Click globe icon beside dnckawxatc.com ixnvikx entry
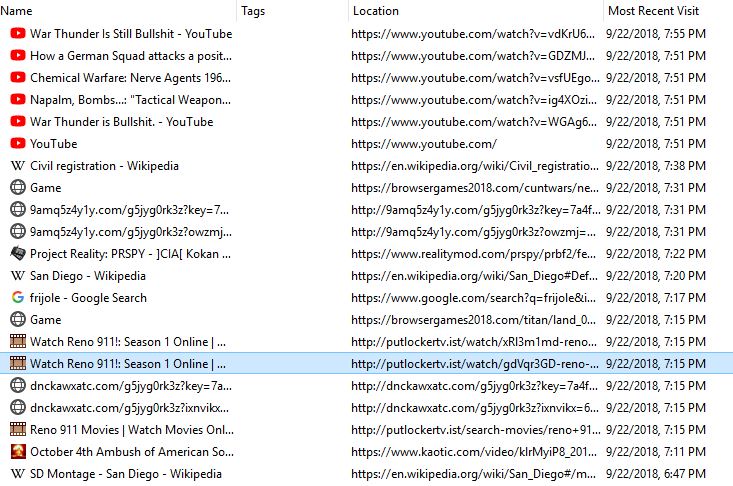Screen dimensions: 733x486 (18, 407)
